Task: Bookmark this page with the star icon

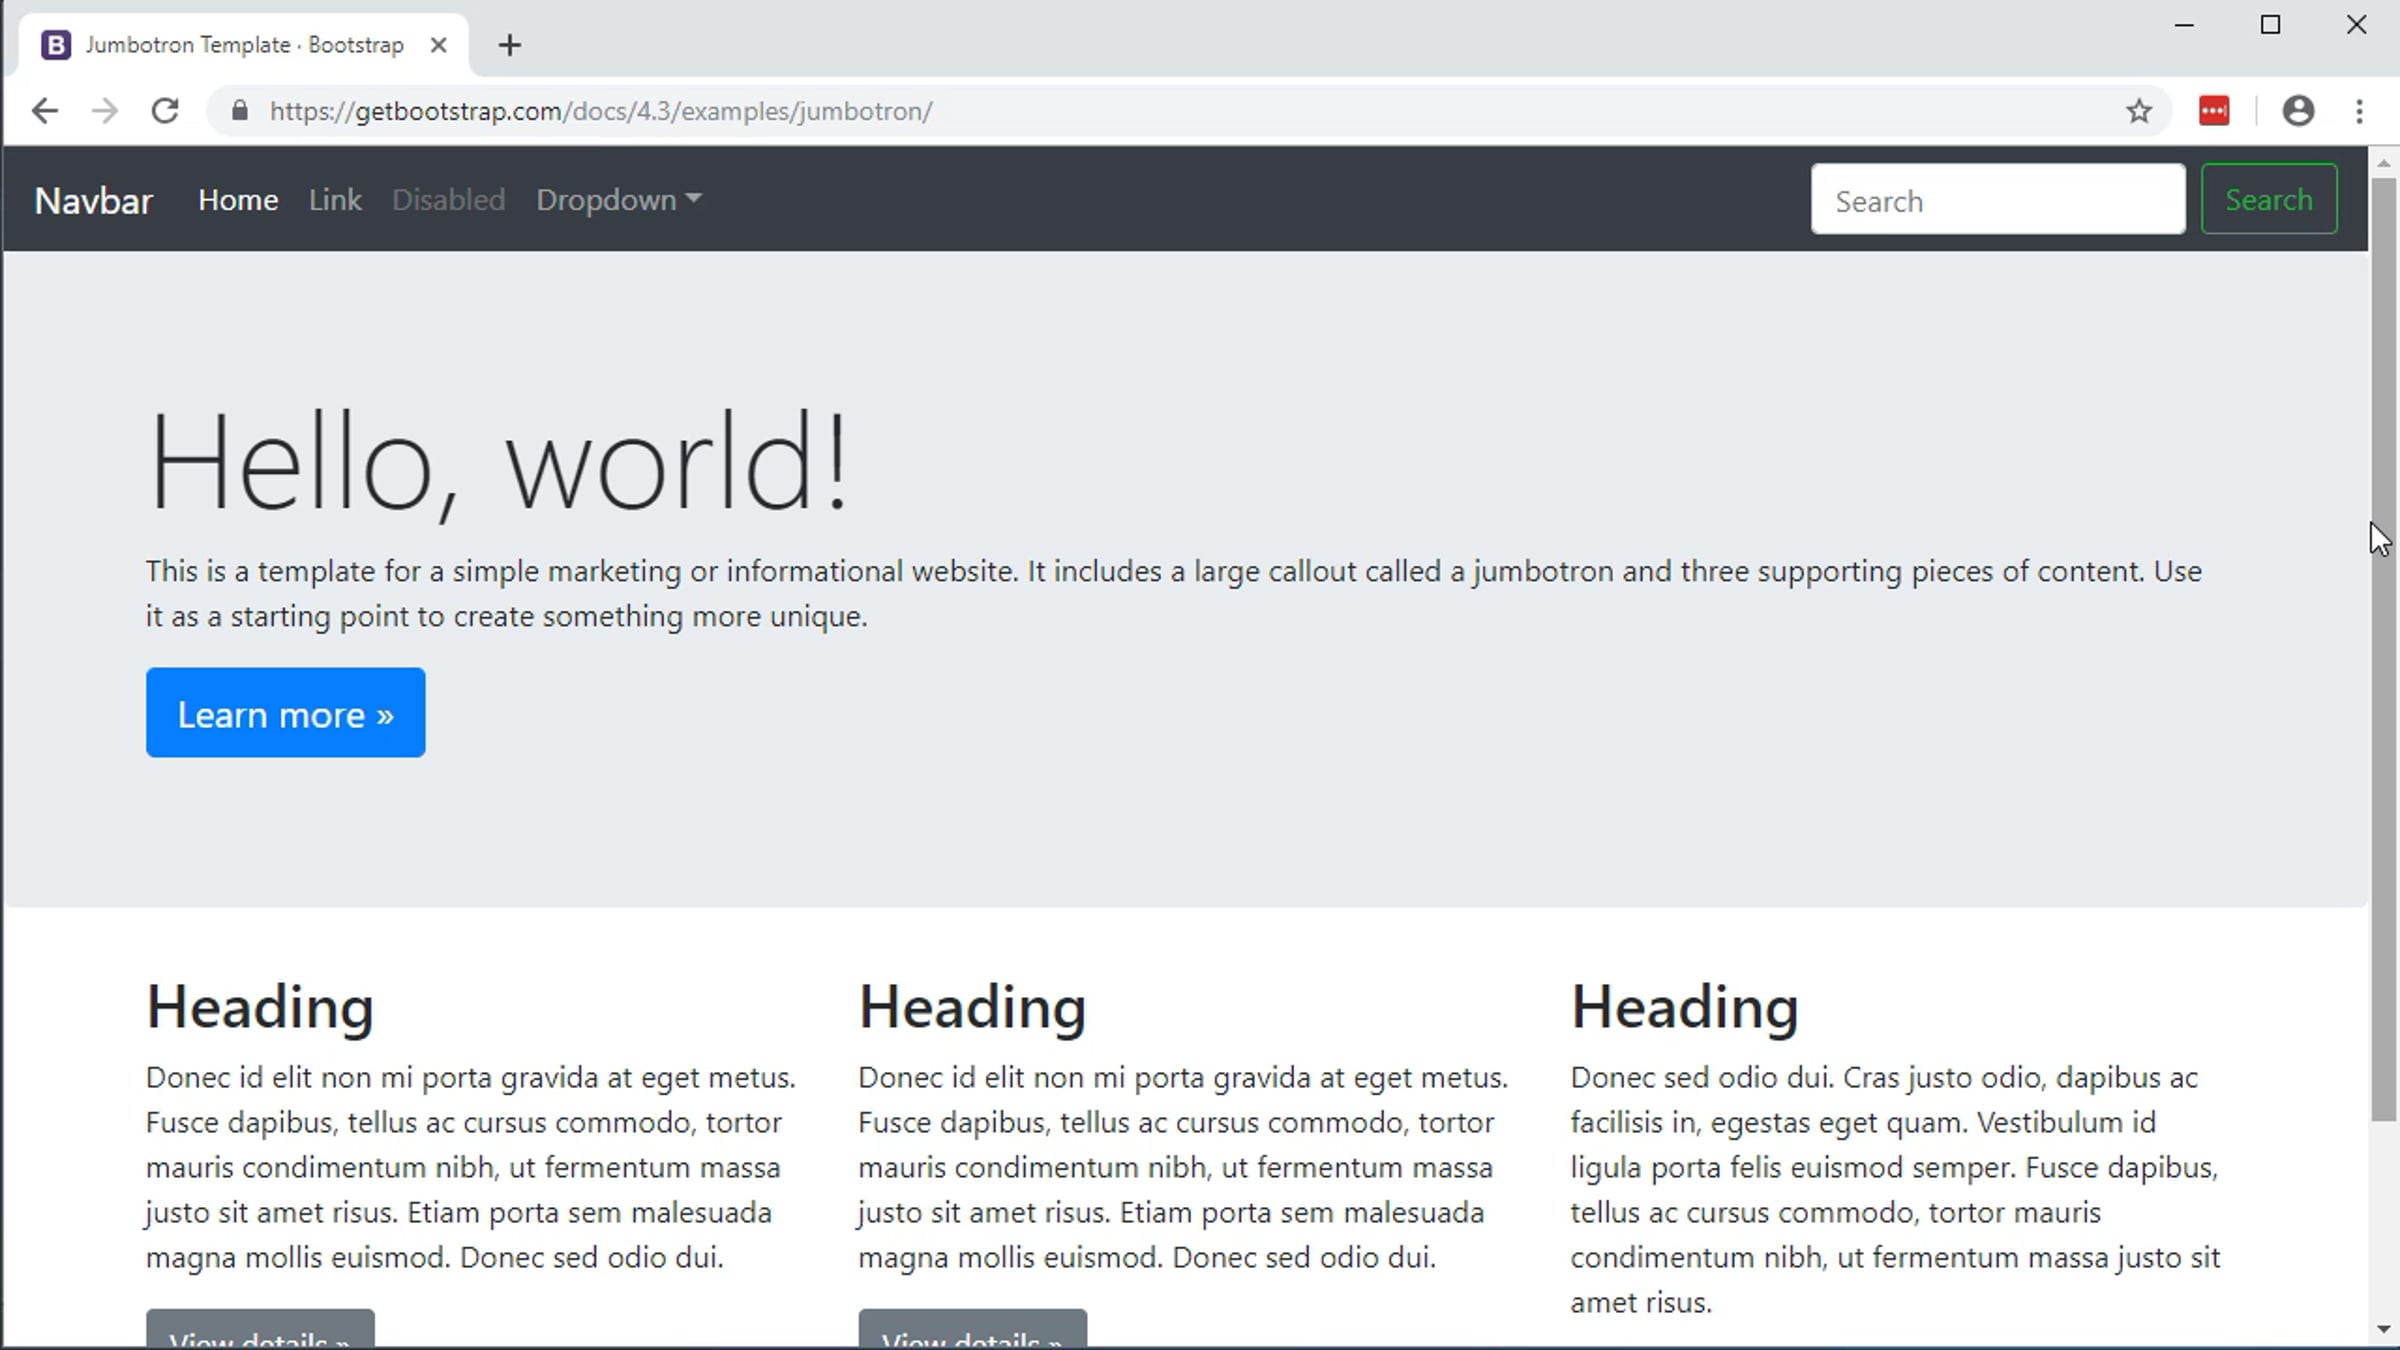Action: tap(2139, 111)
